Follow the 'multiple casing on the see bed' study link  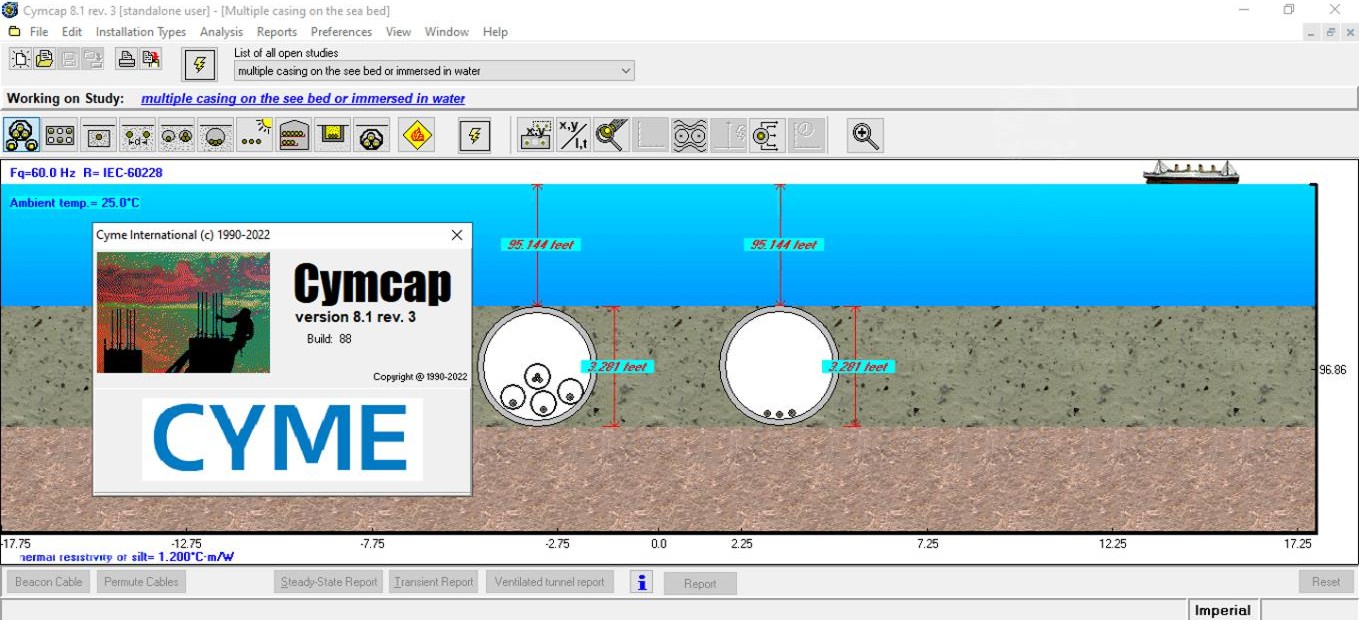pyautogui.click(x=303, y=98)
